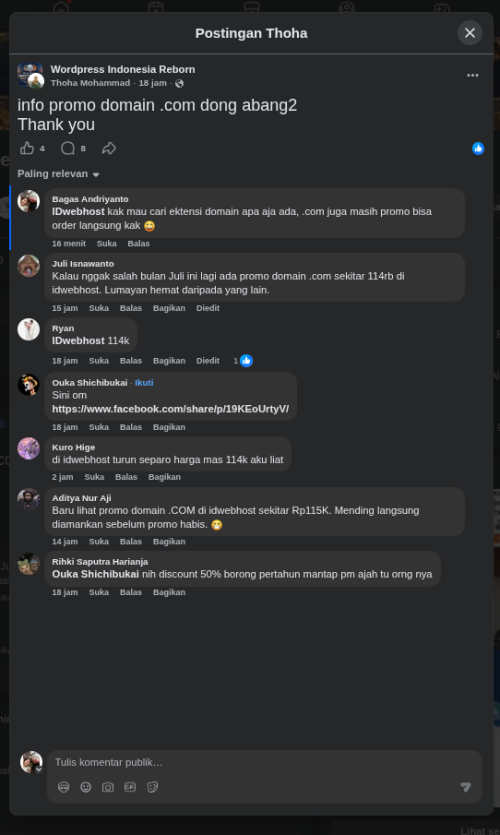This screenshot has height=835, width=500.
Task: Open post options three-dot menu
Action: tap(472, 76)
